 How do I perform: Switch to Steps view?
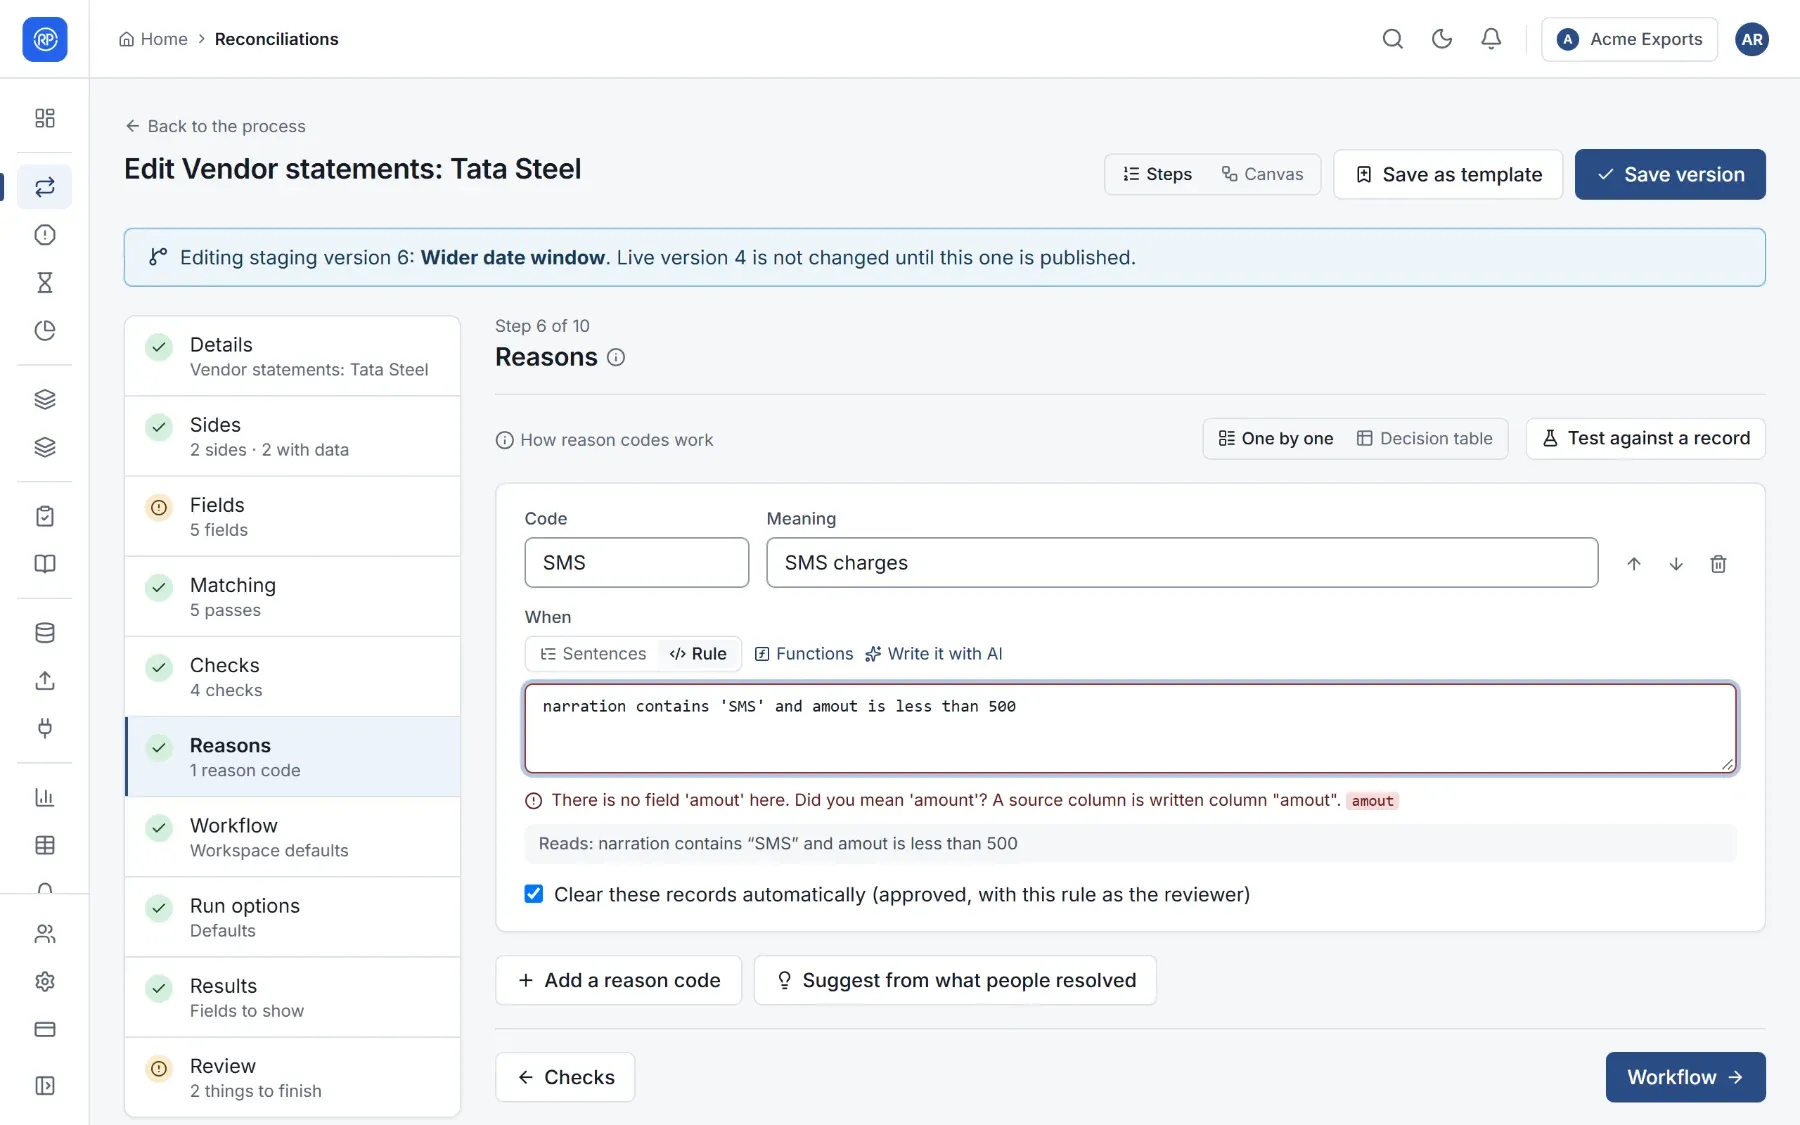pyautogui.click(x=1157, y=174)
